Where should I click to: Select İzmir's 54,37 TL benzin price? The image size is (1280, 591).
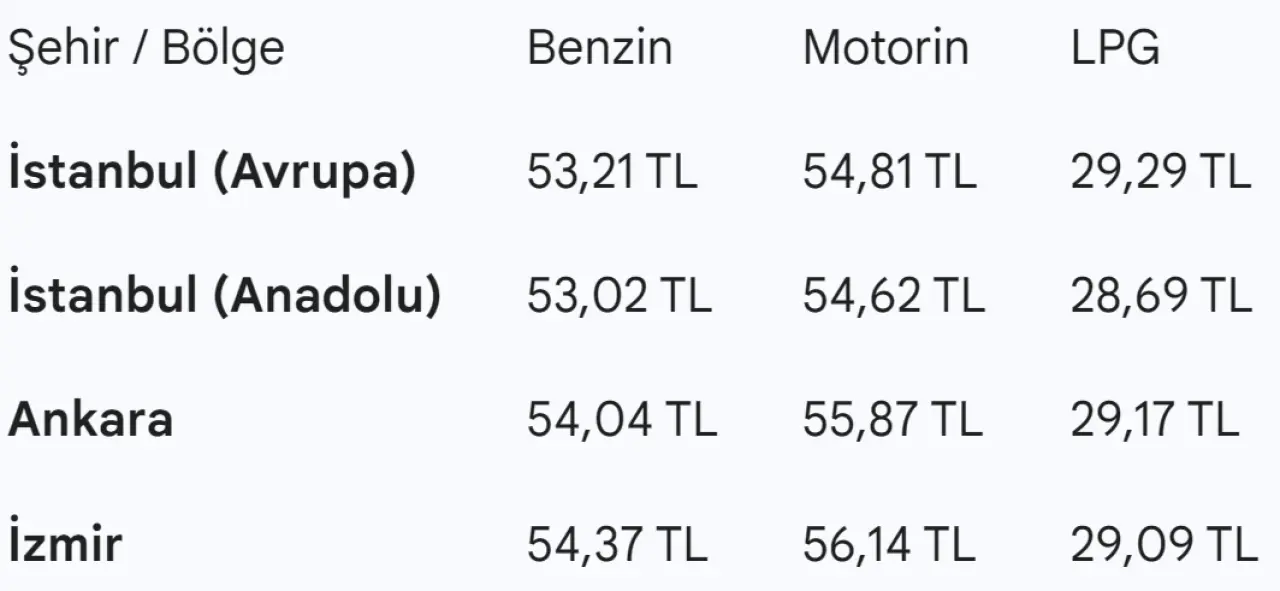617,544
